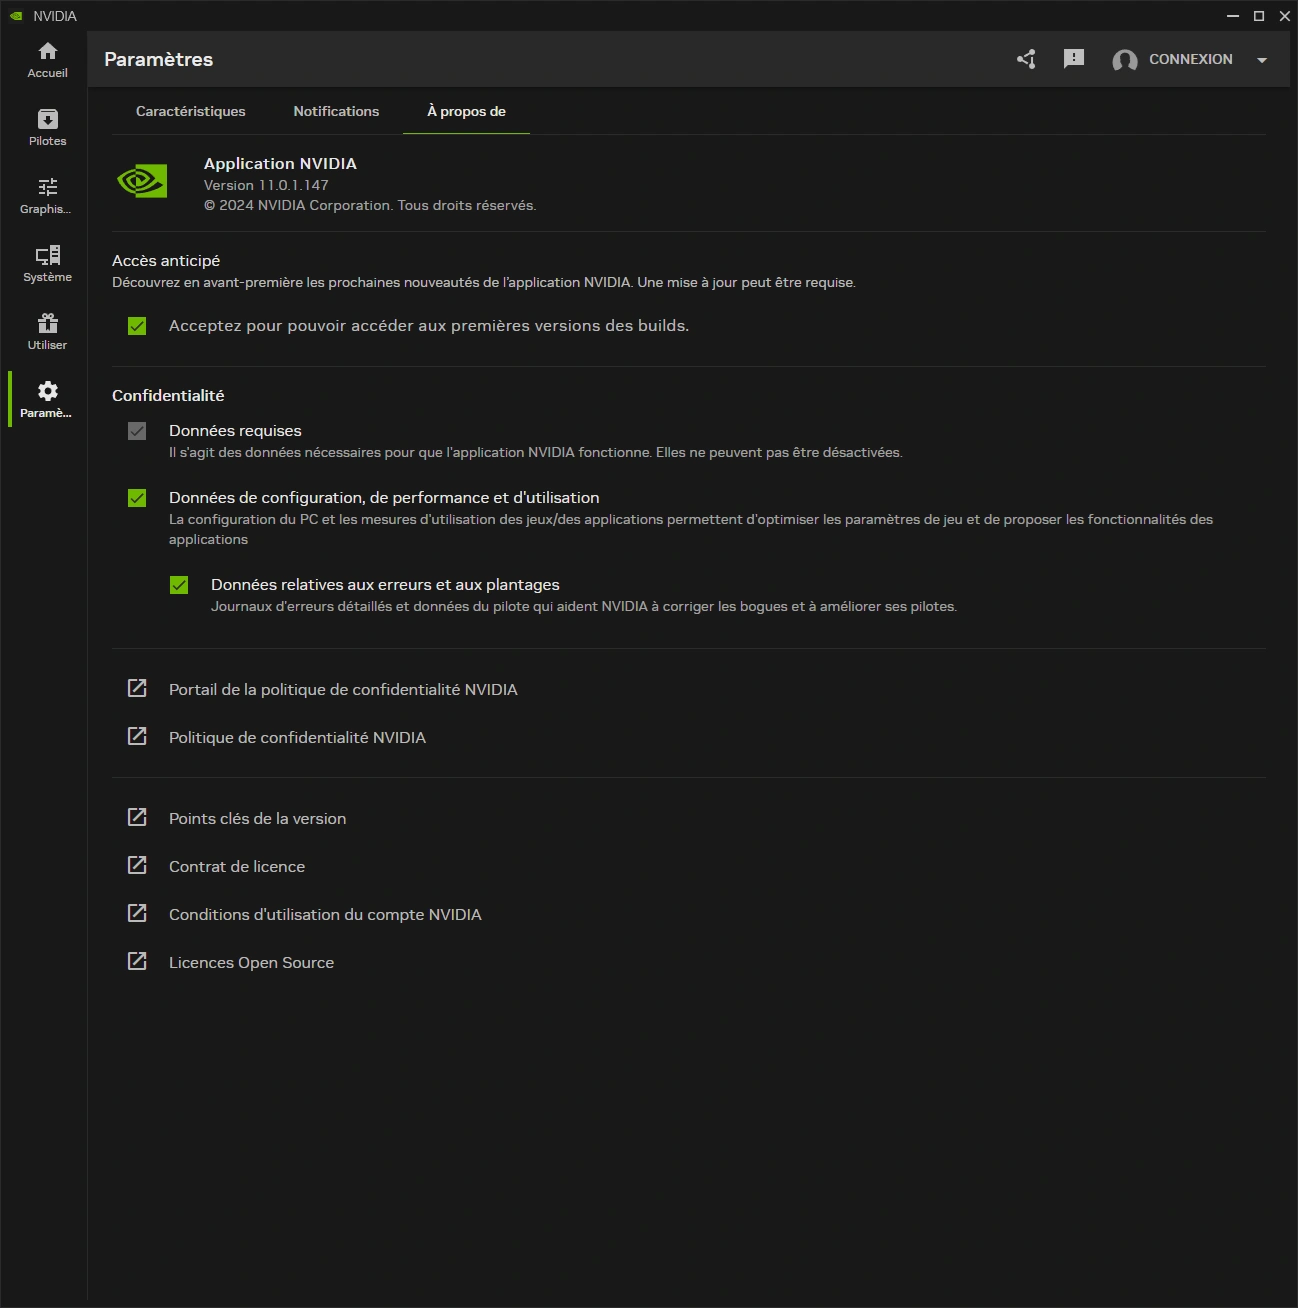Click the greyed Données requises checkbox
The image size is (1298, 1308).
click(x=137, y=431)
